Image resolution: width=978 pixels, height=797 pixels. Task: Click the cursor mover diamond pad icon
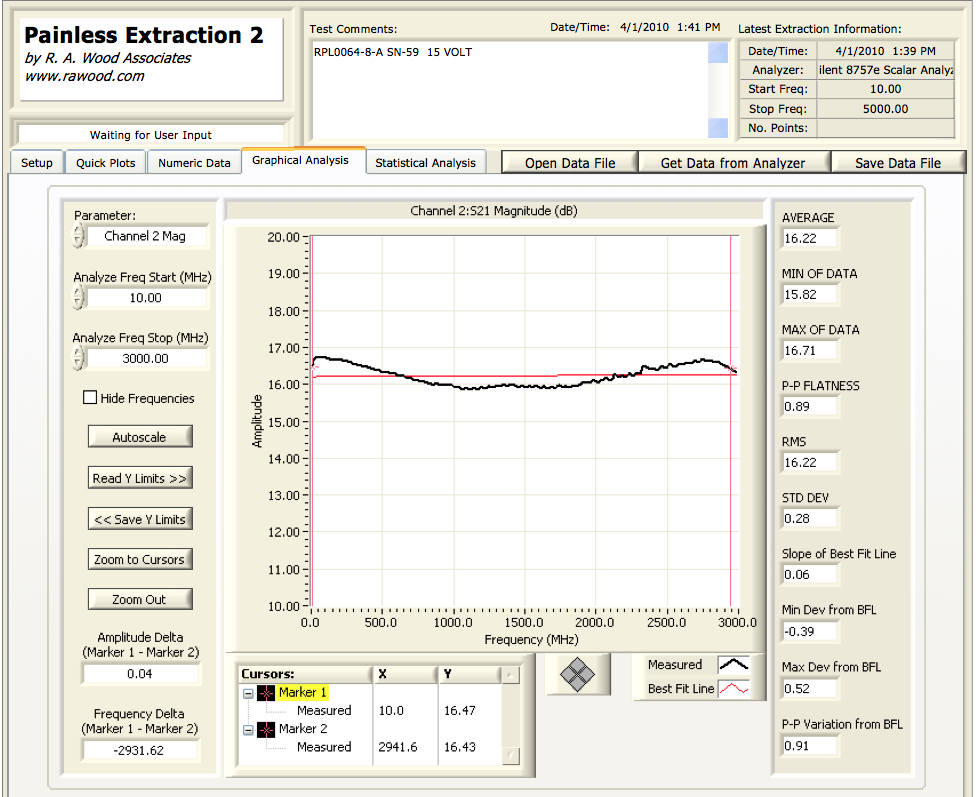pyautogui.click(x=578, y=674)
